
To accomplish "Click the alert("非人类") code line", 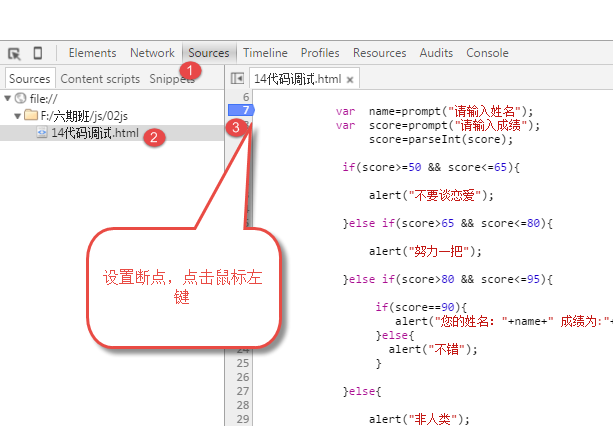I will click(419, 419).
